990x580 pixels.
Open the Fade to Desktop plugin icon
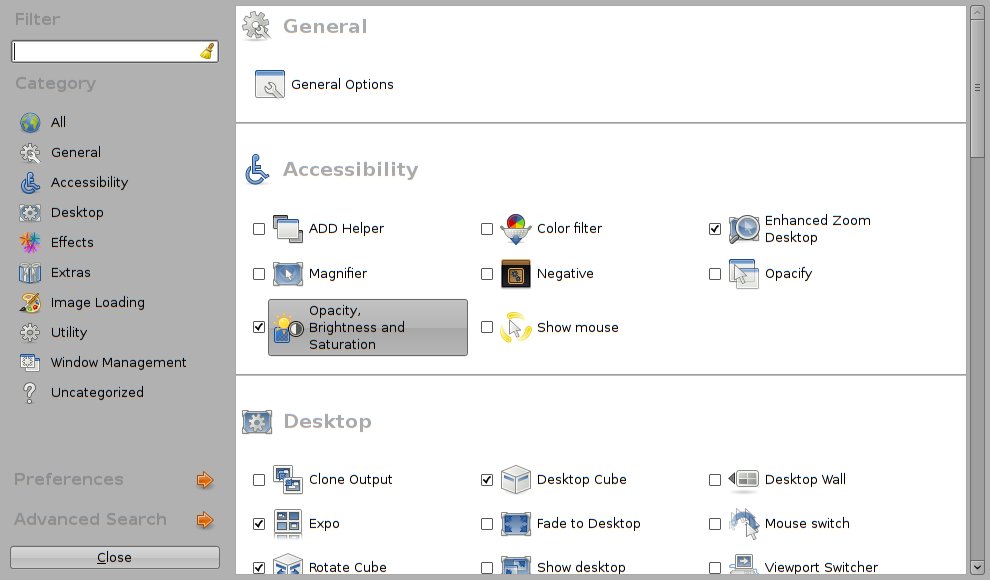(x=516, y=524)
